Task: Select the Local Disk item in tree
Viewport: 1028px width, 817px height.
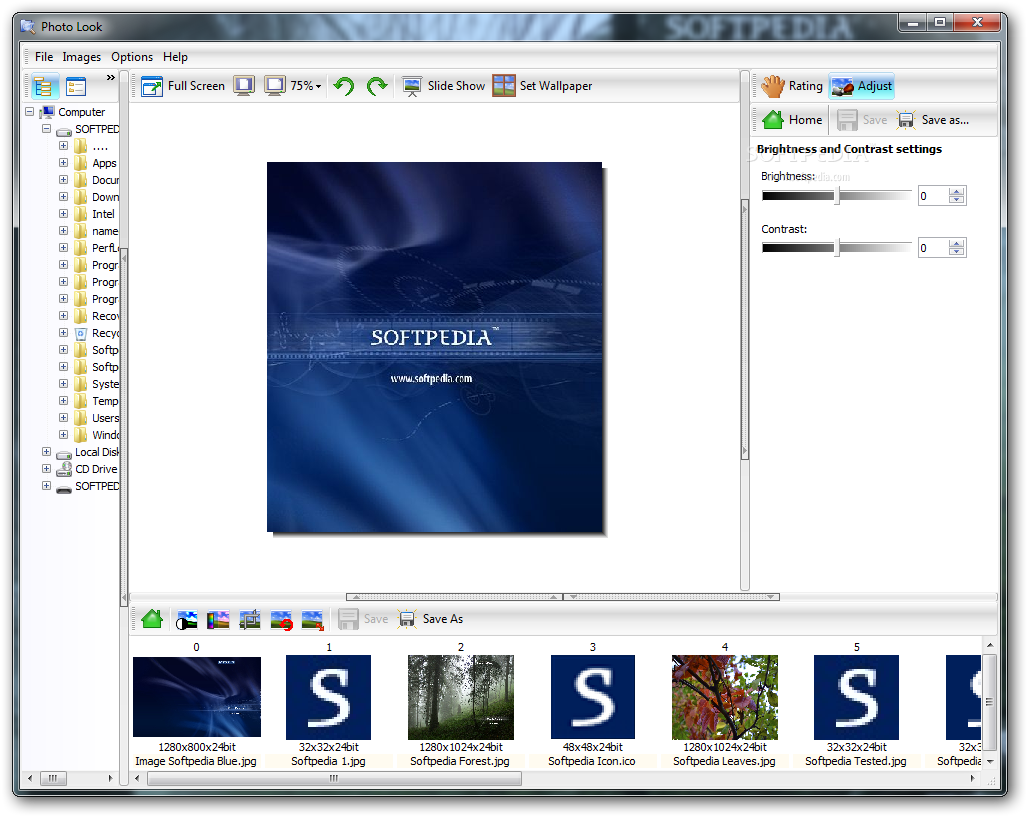Action: pyautogui.click(x=97, y=452)
